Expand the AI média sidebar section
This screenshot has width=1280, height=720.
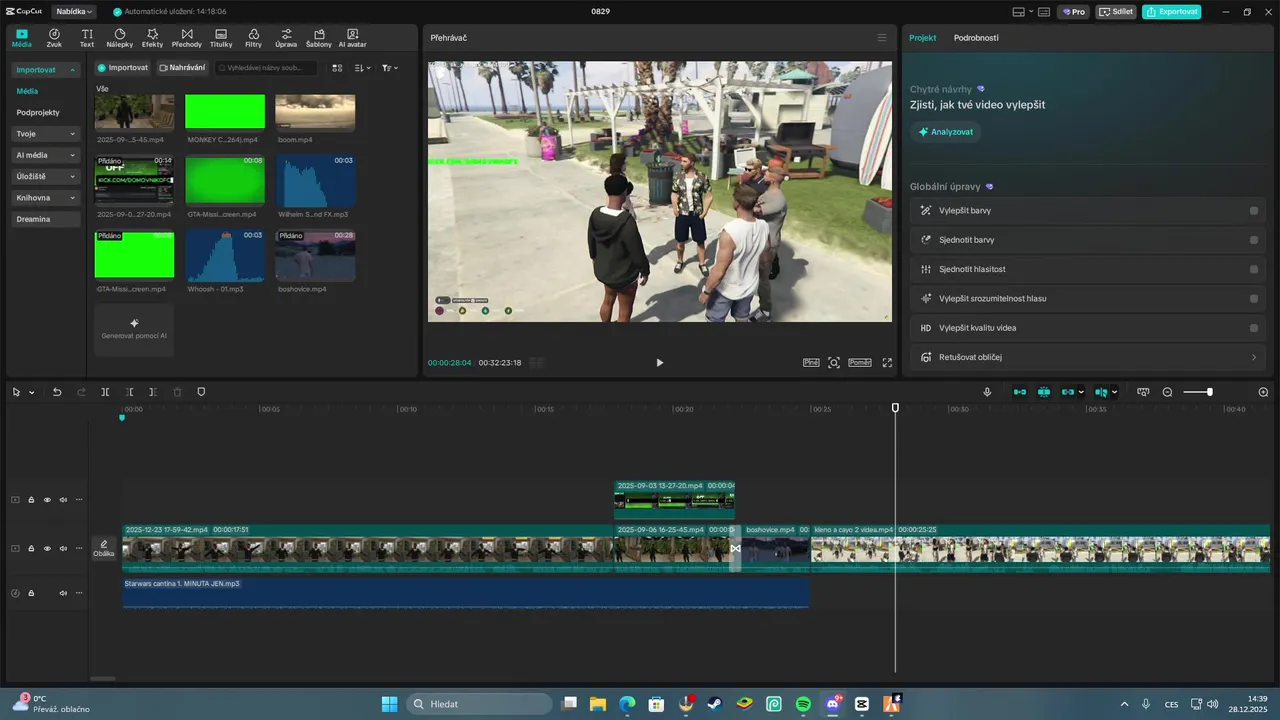[46, 155]
